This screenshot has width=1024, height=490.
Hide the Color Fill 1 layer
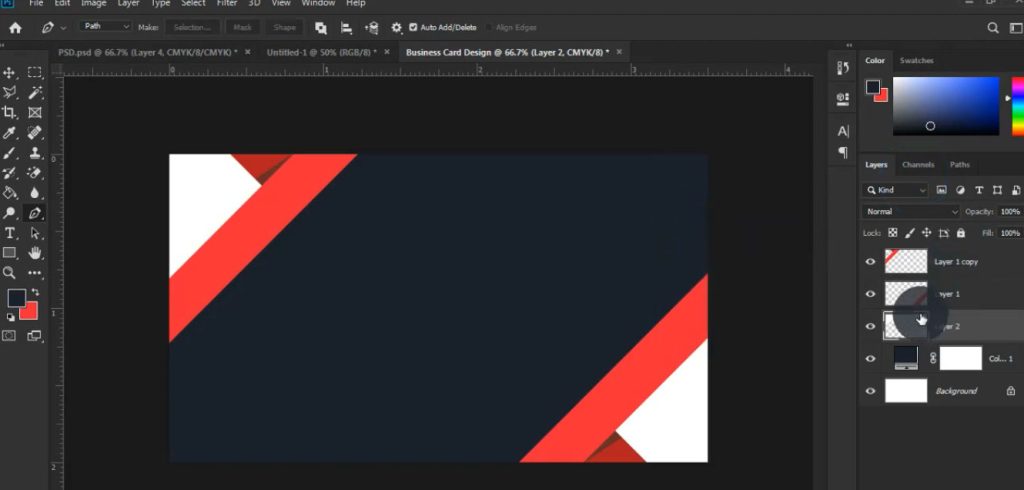870,359
